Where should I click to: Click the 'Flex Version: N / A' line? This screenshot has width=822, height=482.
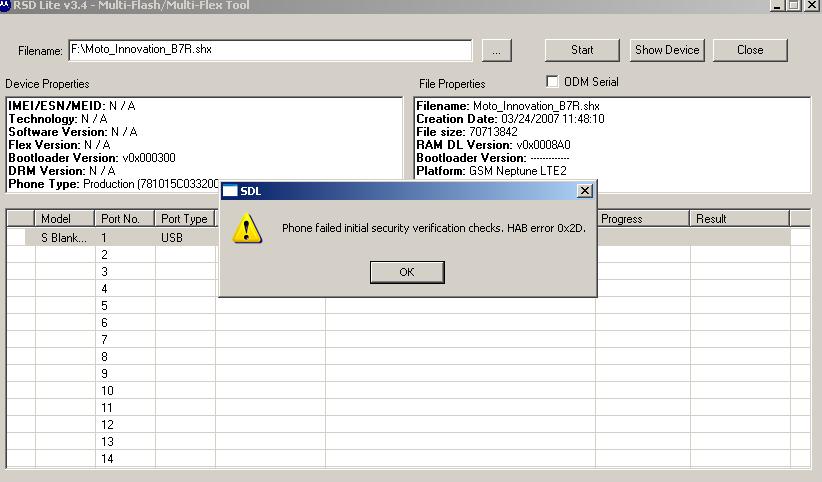click(59, 145)
